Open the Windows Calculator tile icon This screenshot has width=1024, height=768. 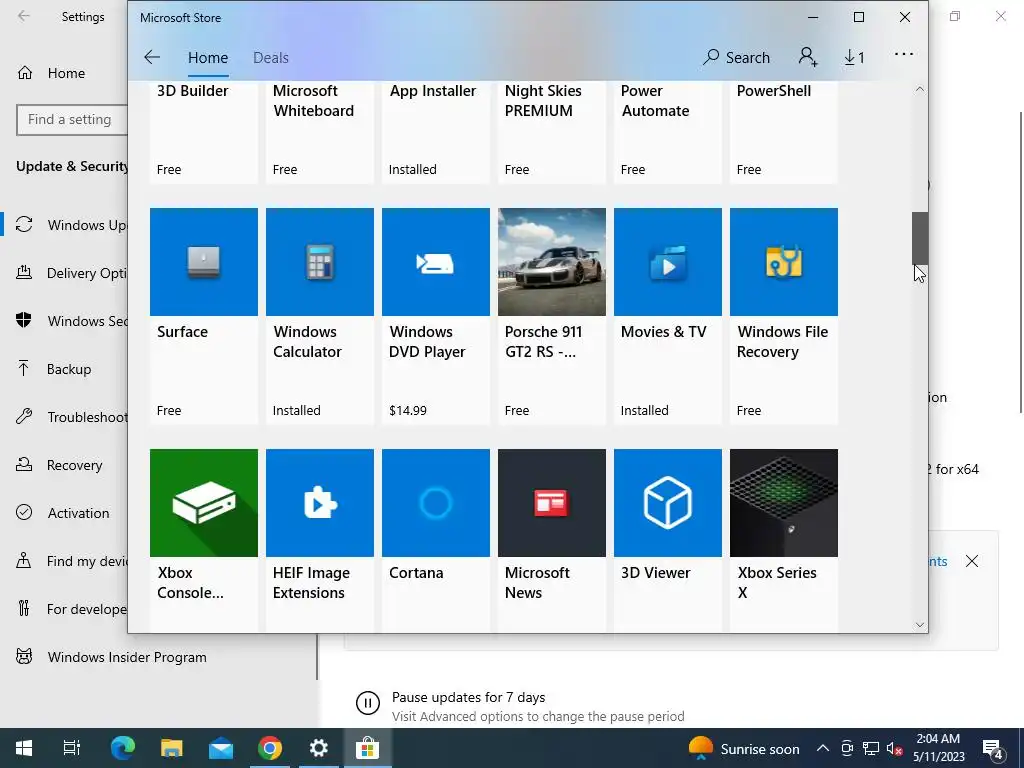pyautogui.click(x=320, y=262)
